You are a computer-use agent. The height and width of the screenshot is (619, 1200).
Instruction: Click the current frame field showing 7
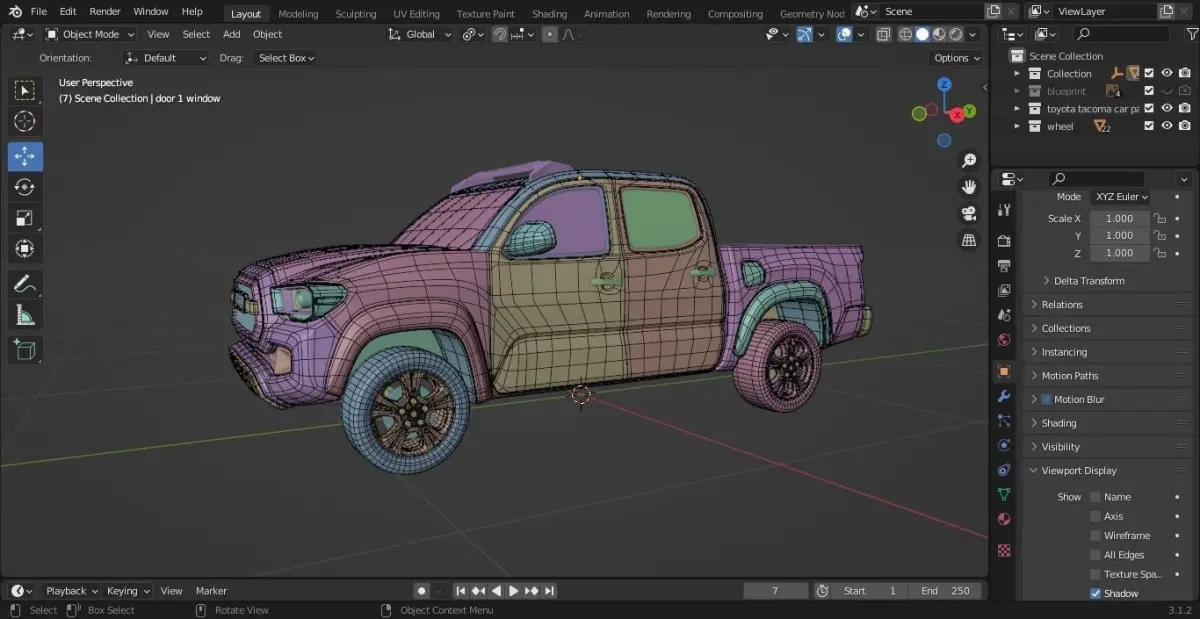coord(775,591)
